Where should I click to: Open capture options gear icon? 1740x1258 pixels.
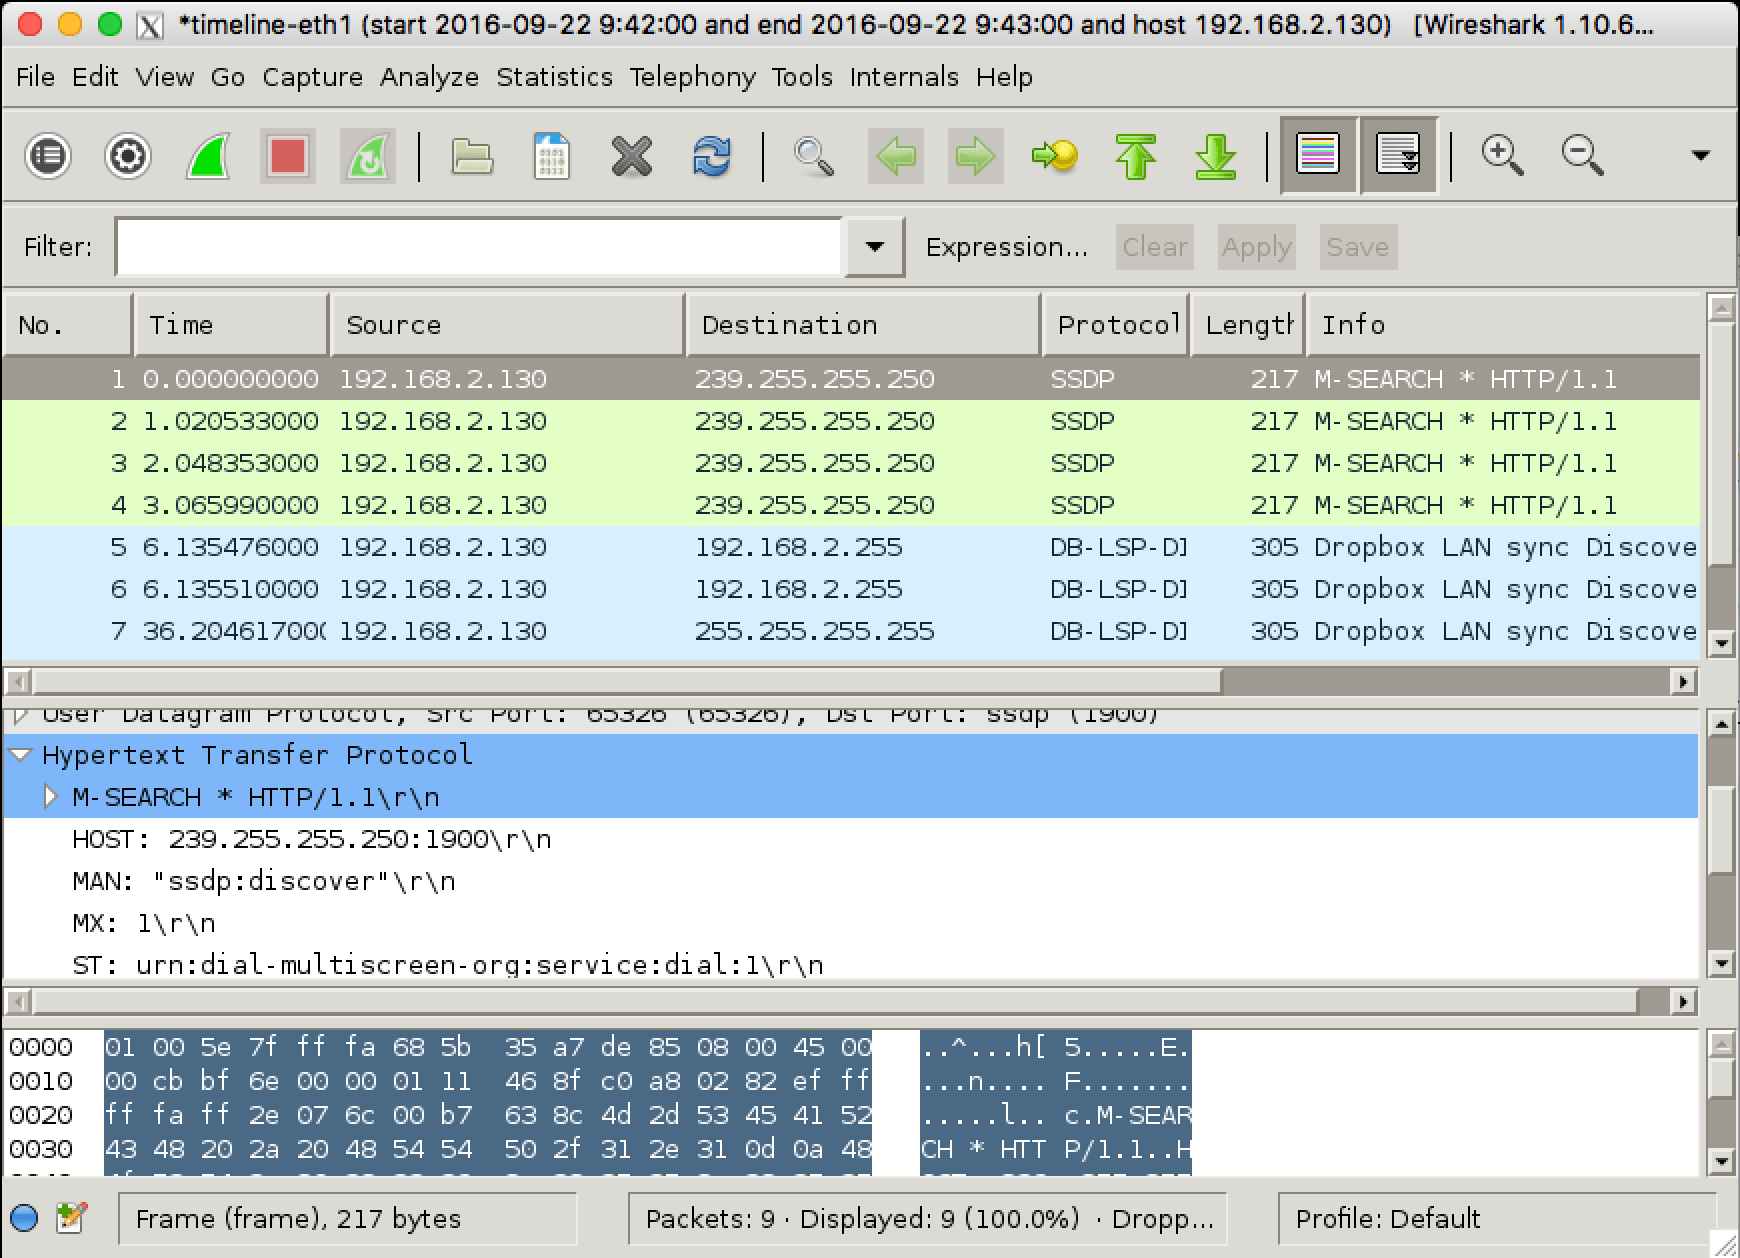[128, 156]
